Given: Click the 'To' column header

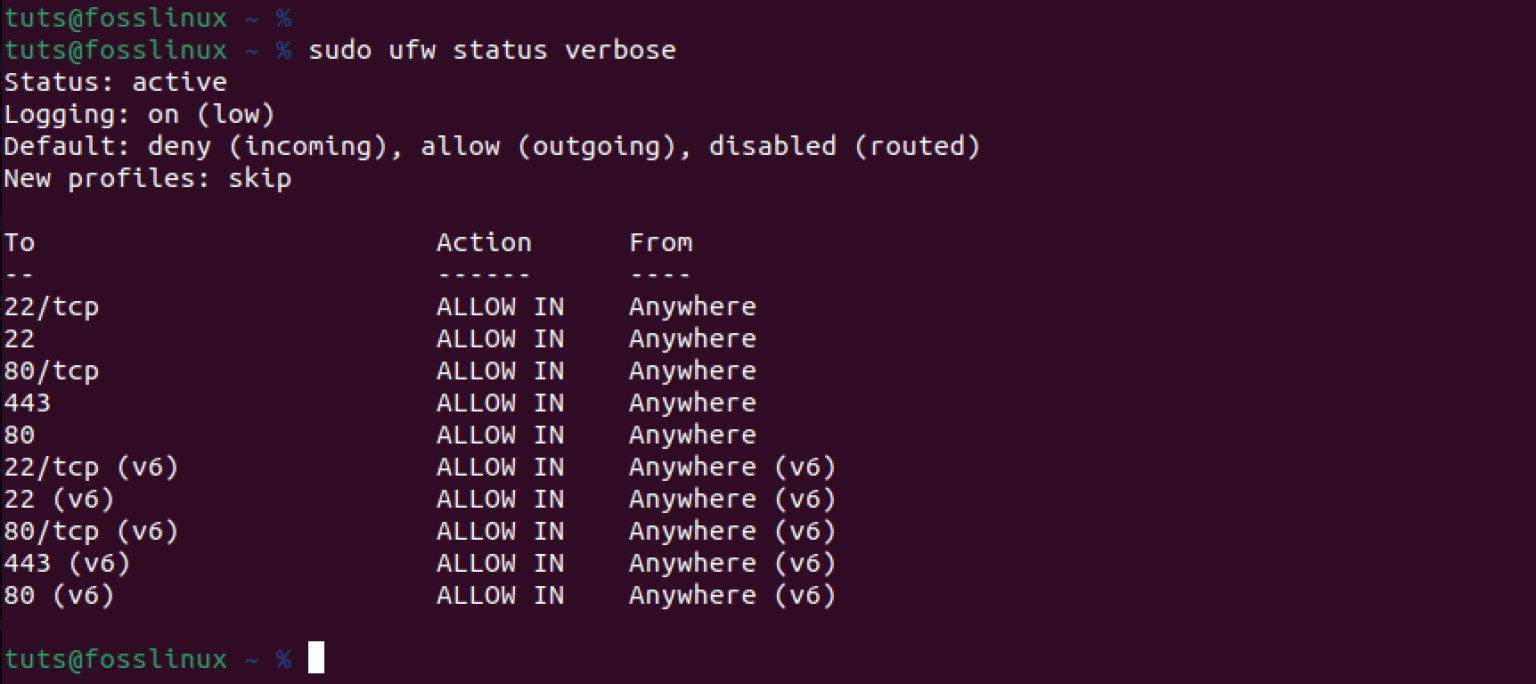Looking at the screenshot, I should (x=20, y=242).
